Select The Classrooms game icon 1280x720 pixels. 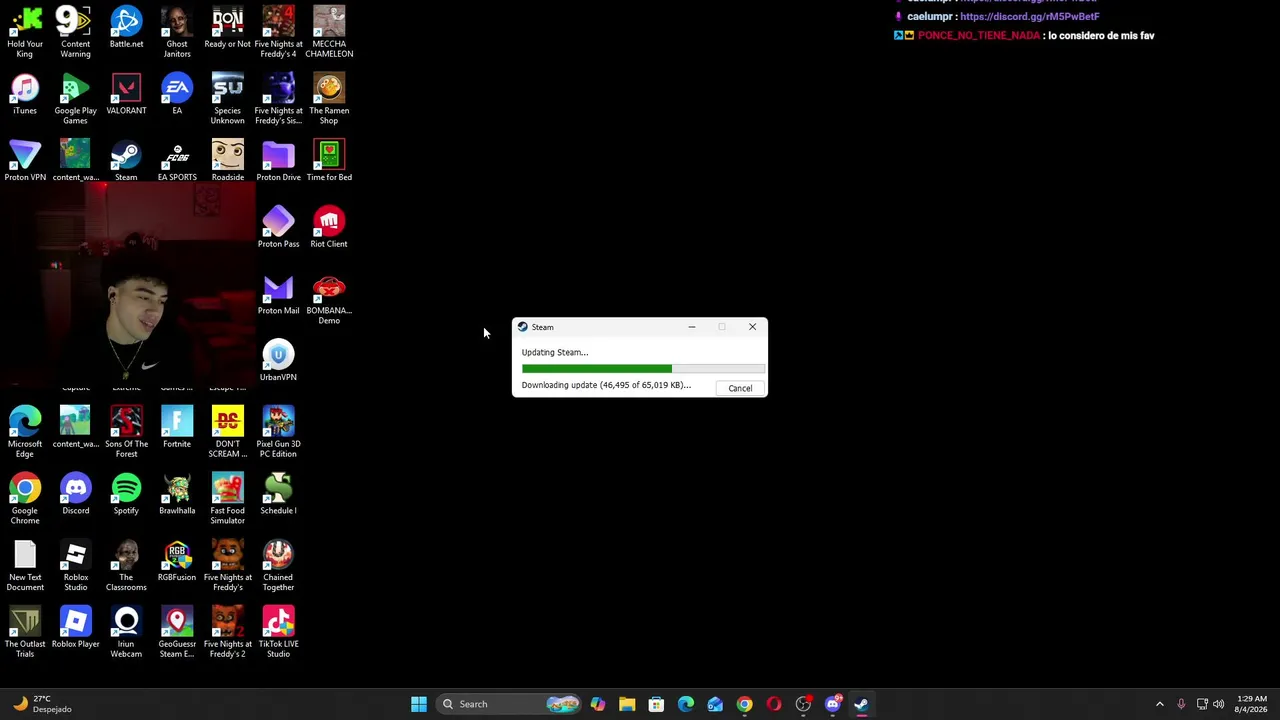coord(126,566)
